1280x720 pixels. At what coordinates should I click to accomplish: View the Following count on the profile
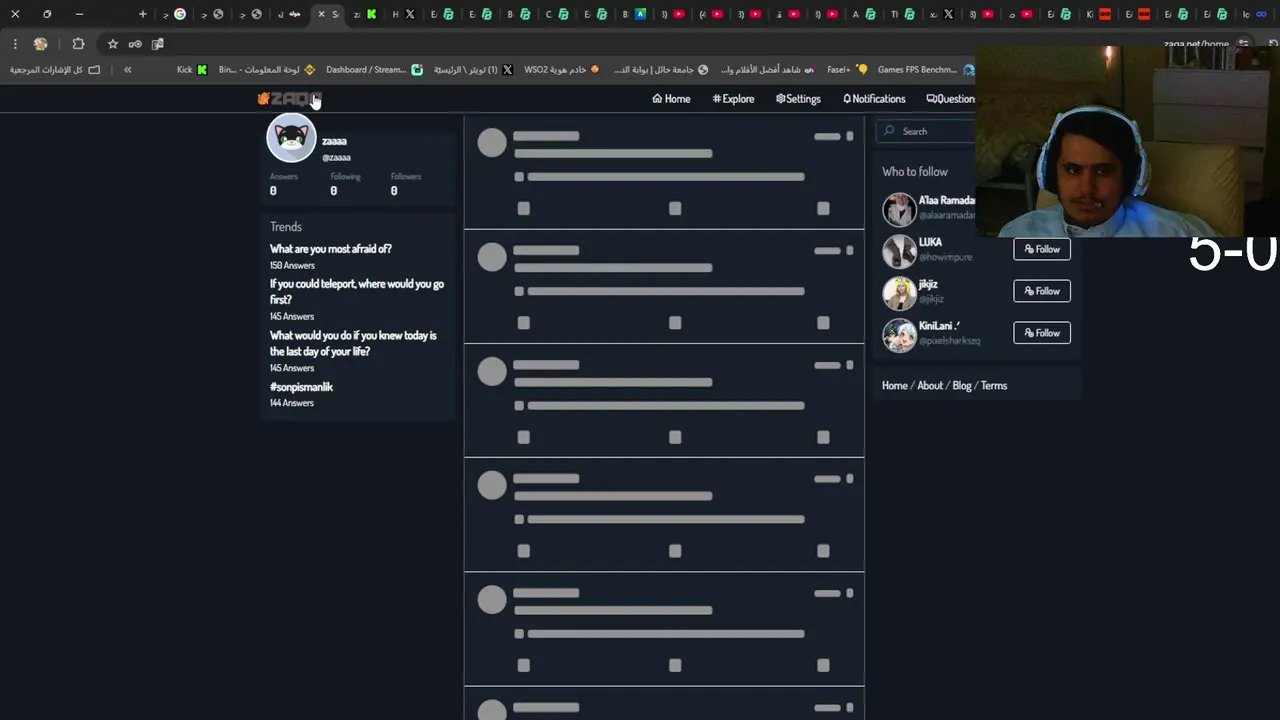345,184
